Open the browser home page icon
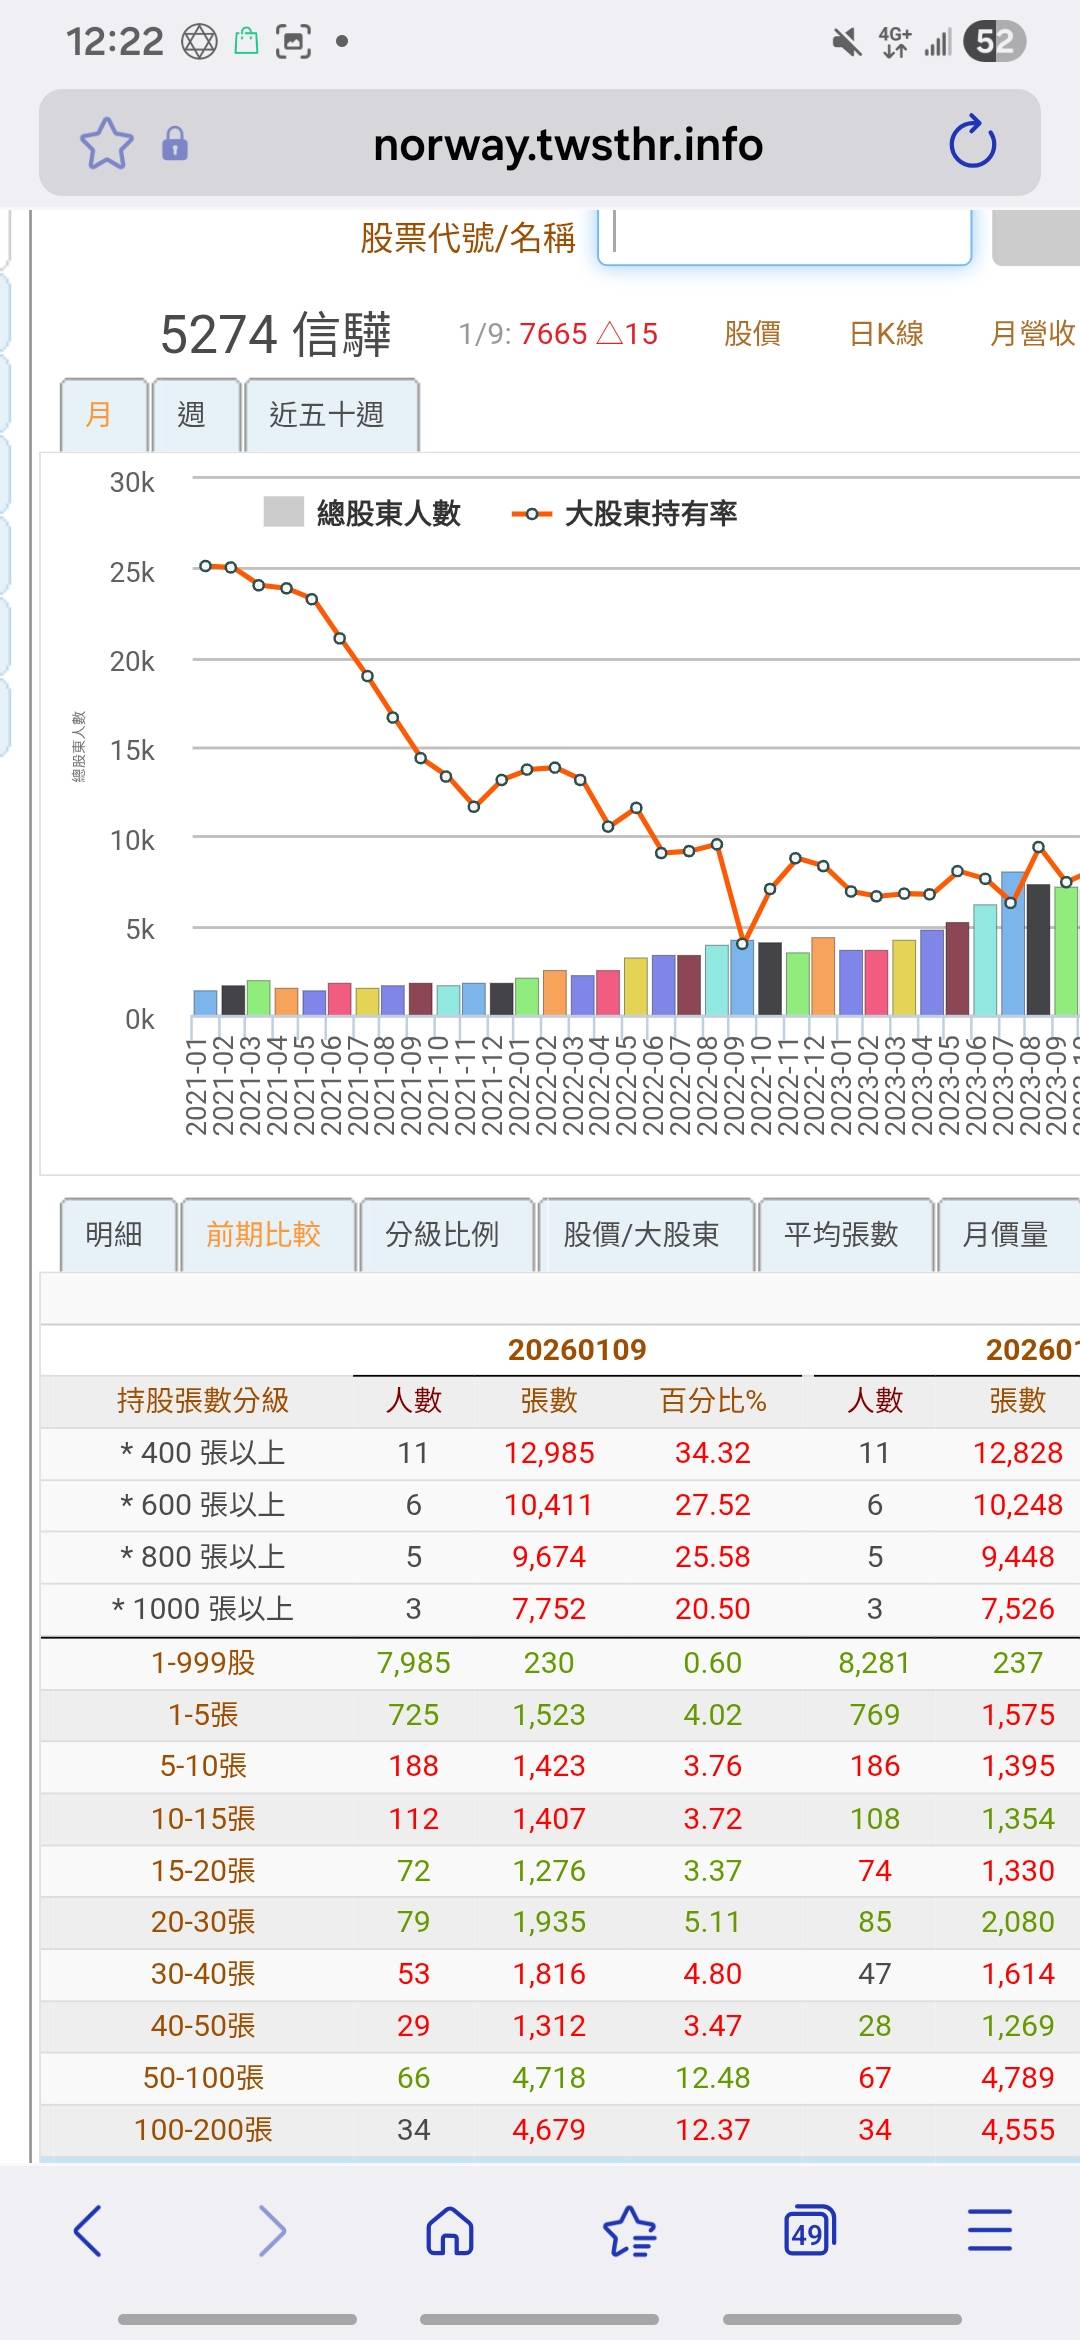The image size is (1080, 2340). pos(450,2231)
